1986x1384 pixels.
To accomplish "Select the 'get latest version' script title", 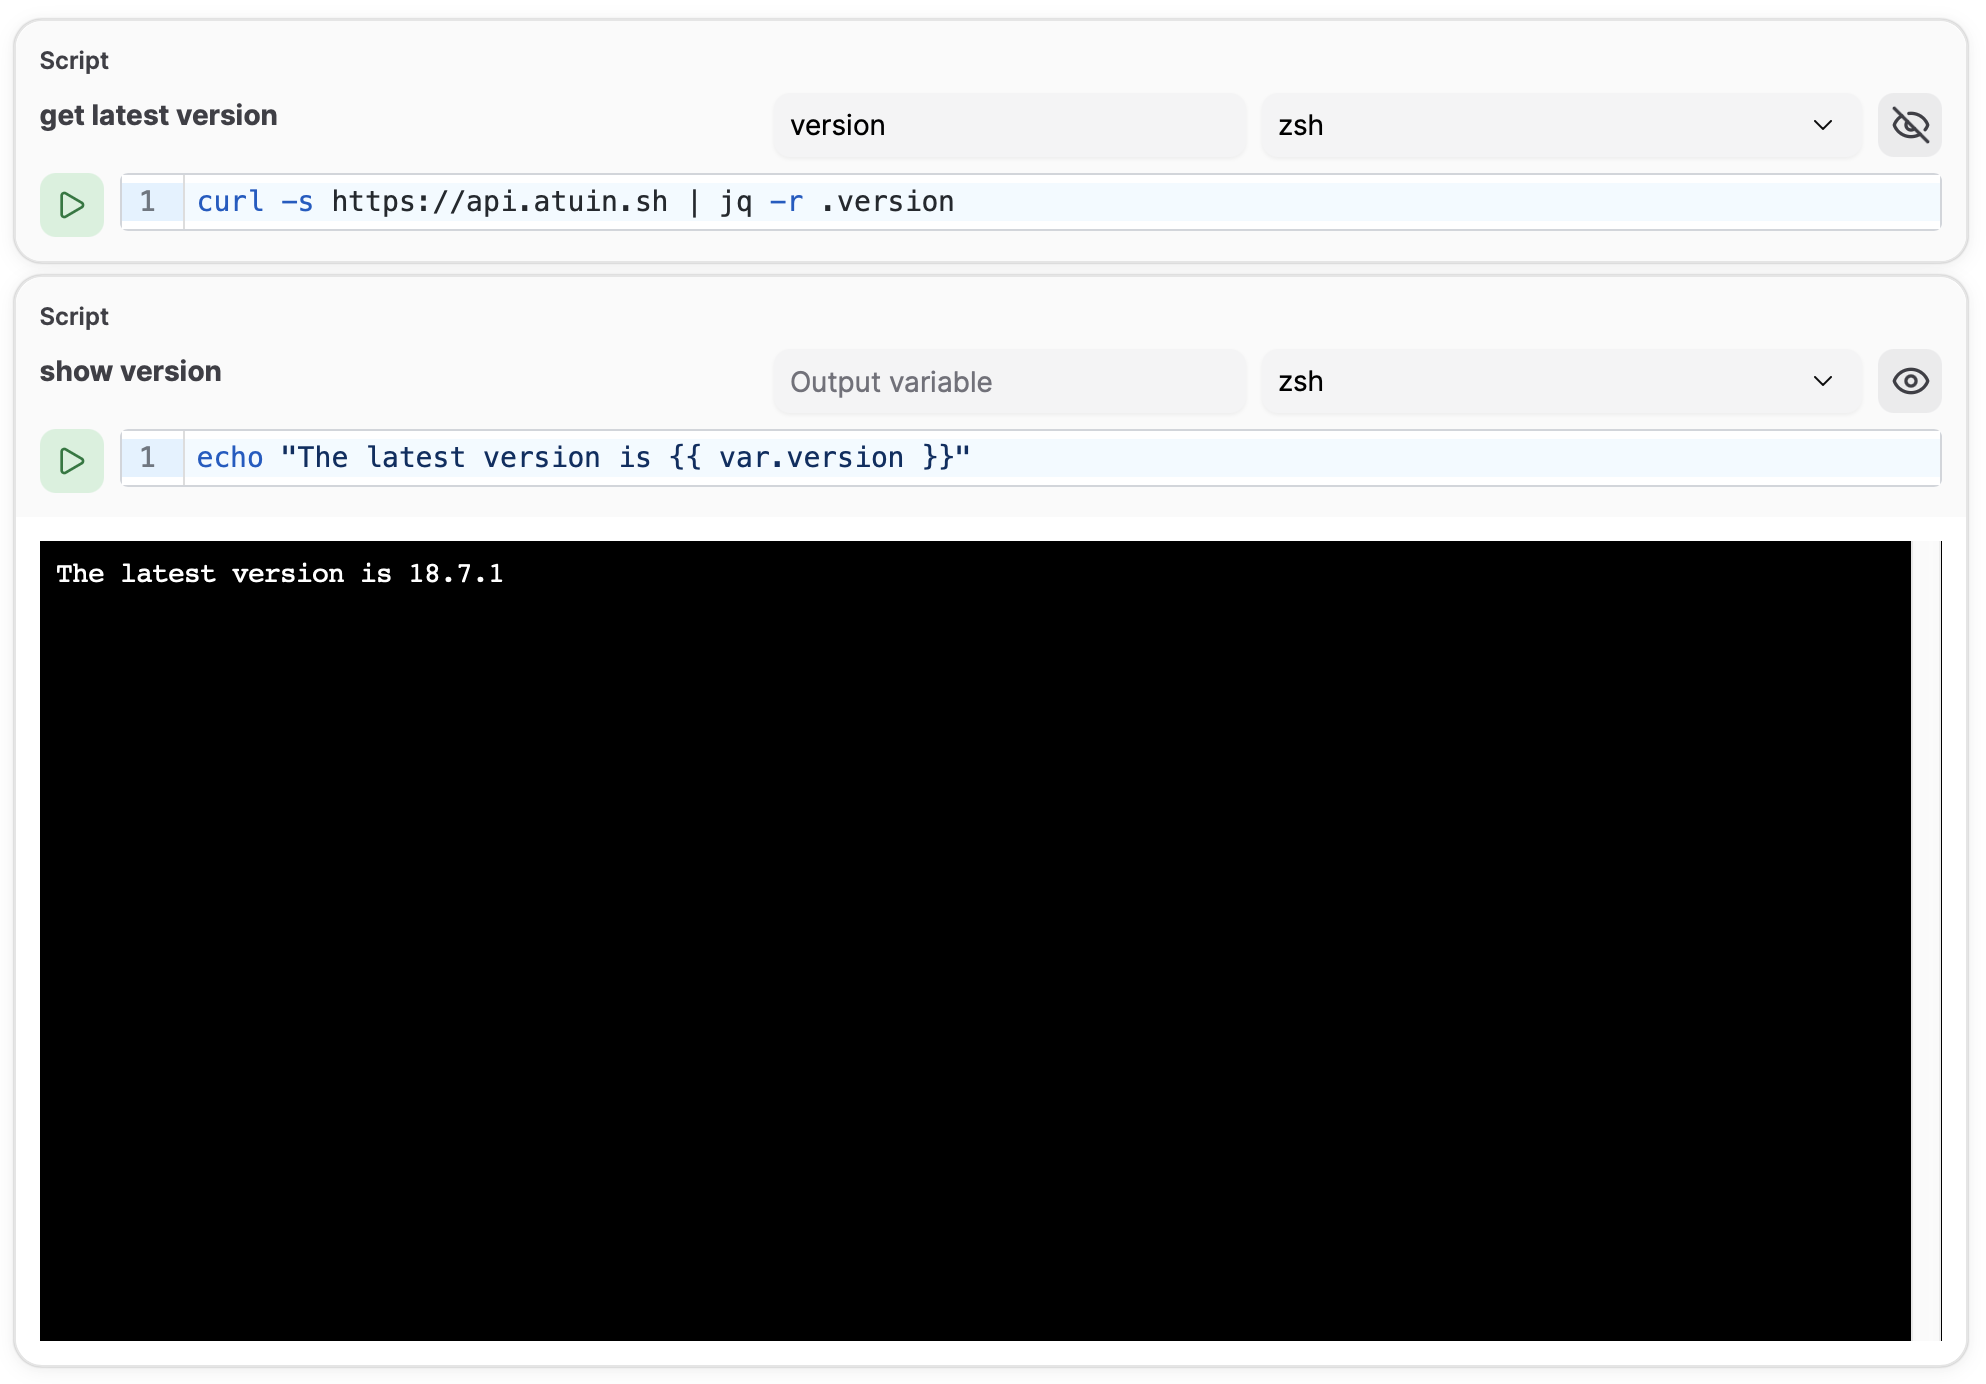I will 158,114.
